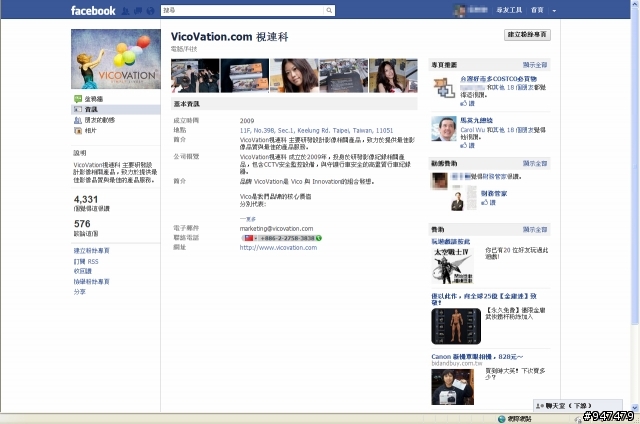Viewport: 640px width, 424px height.
Task: Open friend requests icon in top bar
Action: [x=125, y=11]
